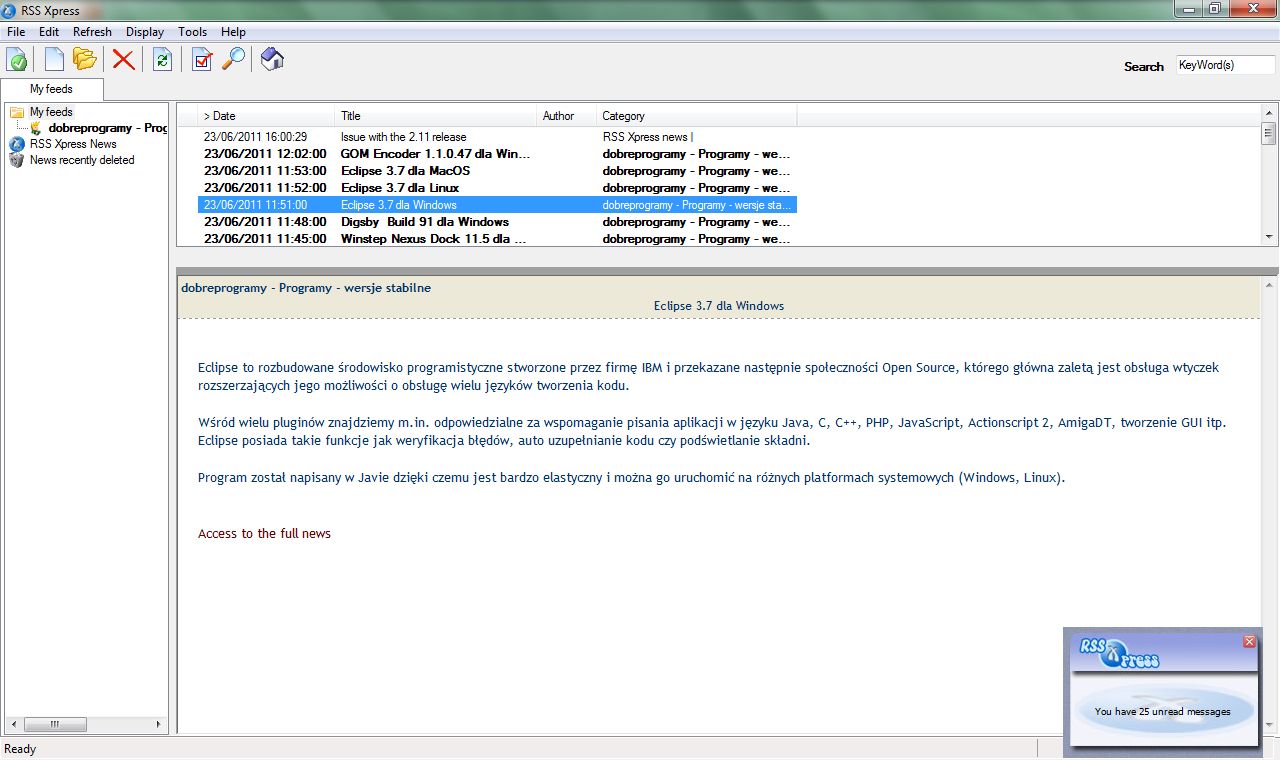Click the green arrows refresh toolbar icon
The image size is (1280, 760).
click(x=162, y=60)
